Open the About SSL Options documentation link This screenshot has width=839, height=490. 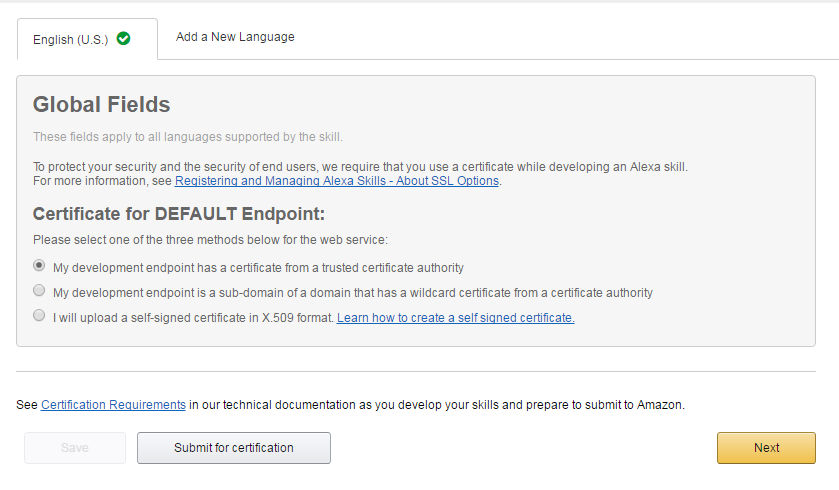(x=337, y=181)
